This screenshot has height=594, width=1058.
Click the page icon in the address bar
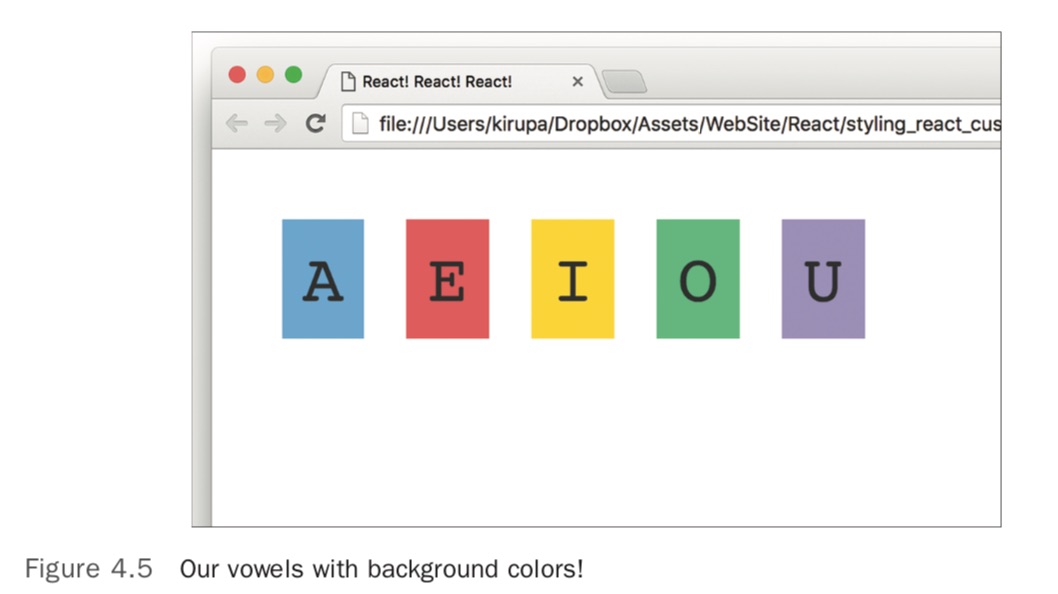(x=360, y=124)
